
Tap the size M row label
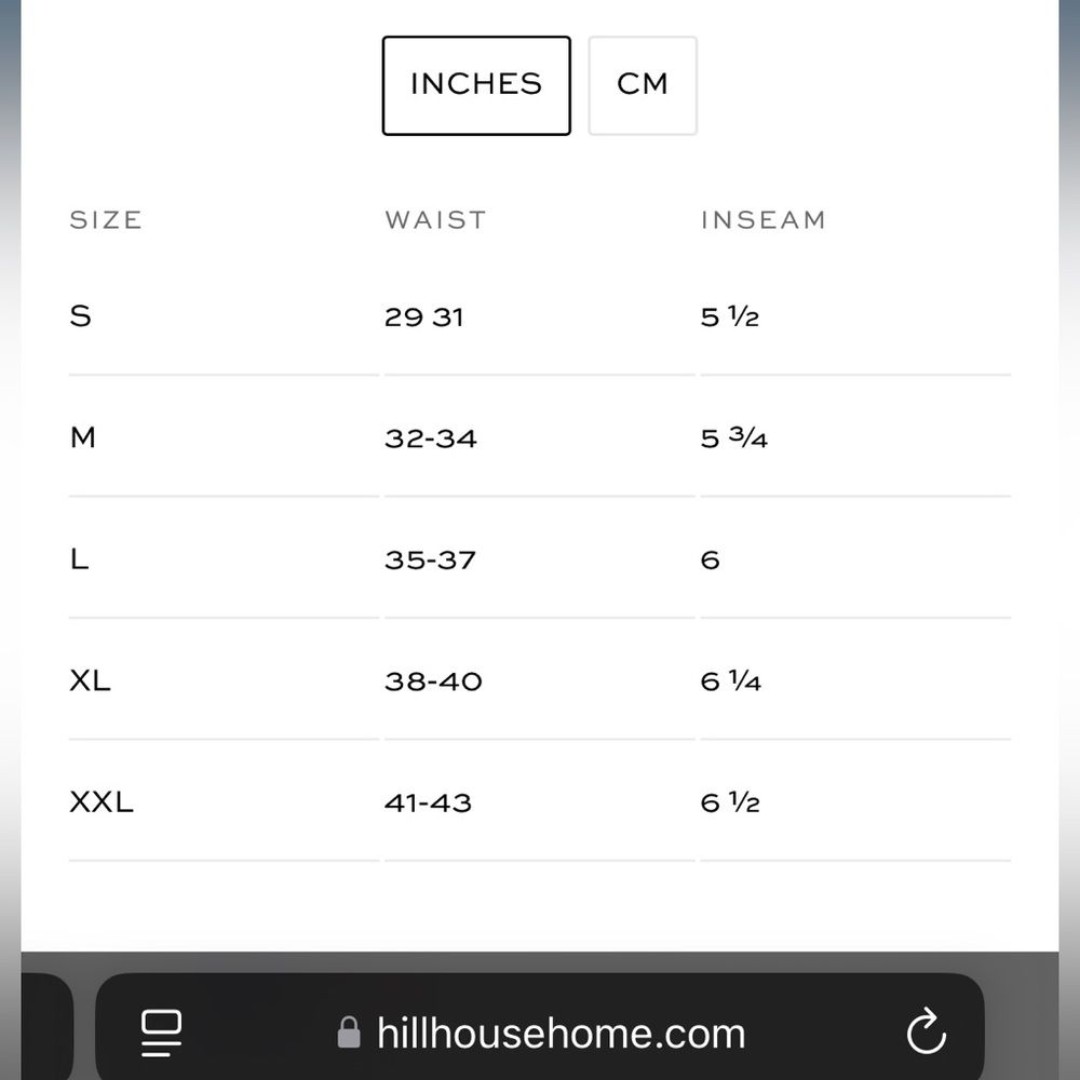83,437
